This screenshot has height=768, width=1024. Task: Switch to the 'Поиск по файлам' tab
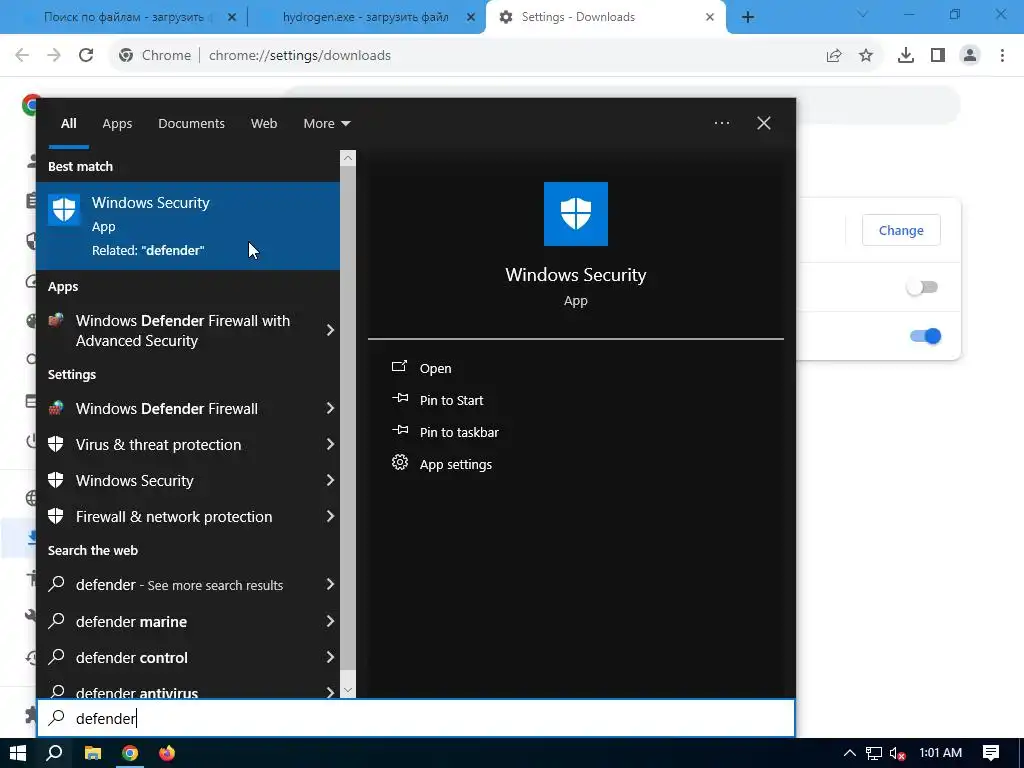click(124, 17)
